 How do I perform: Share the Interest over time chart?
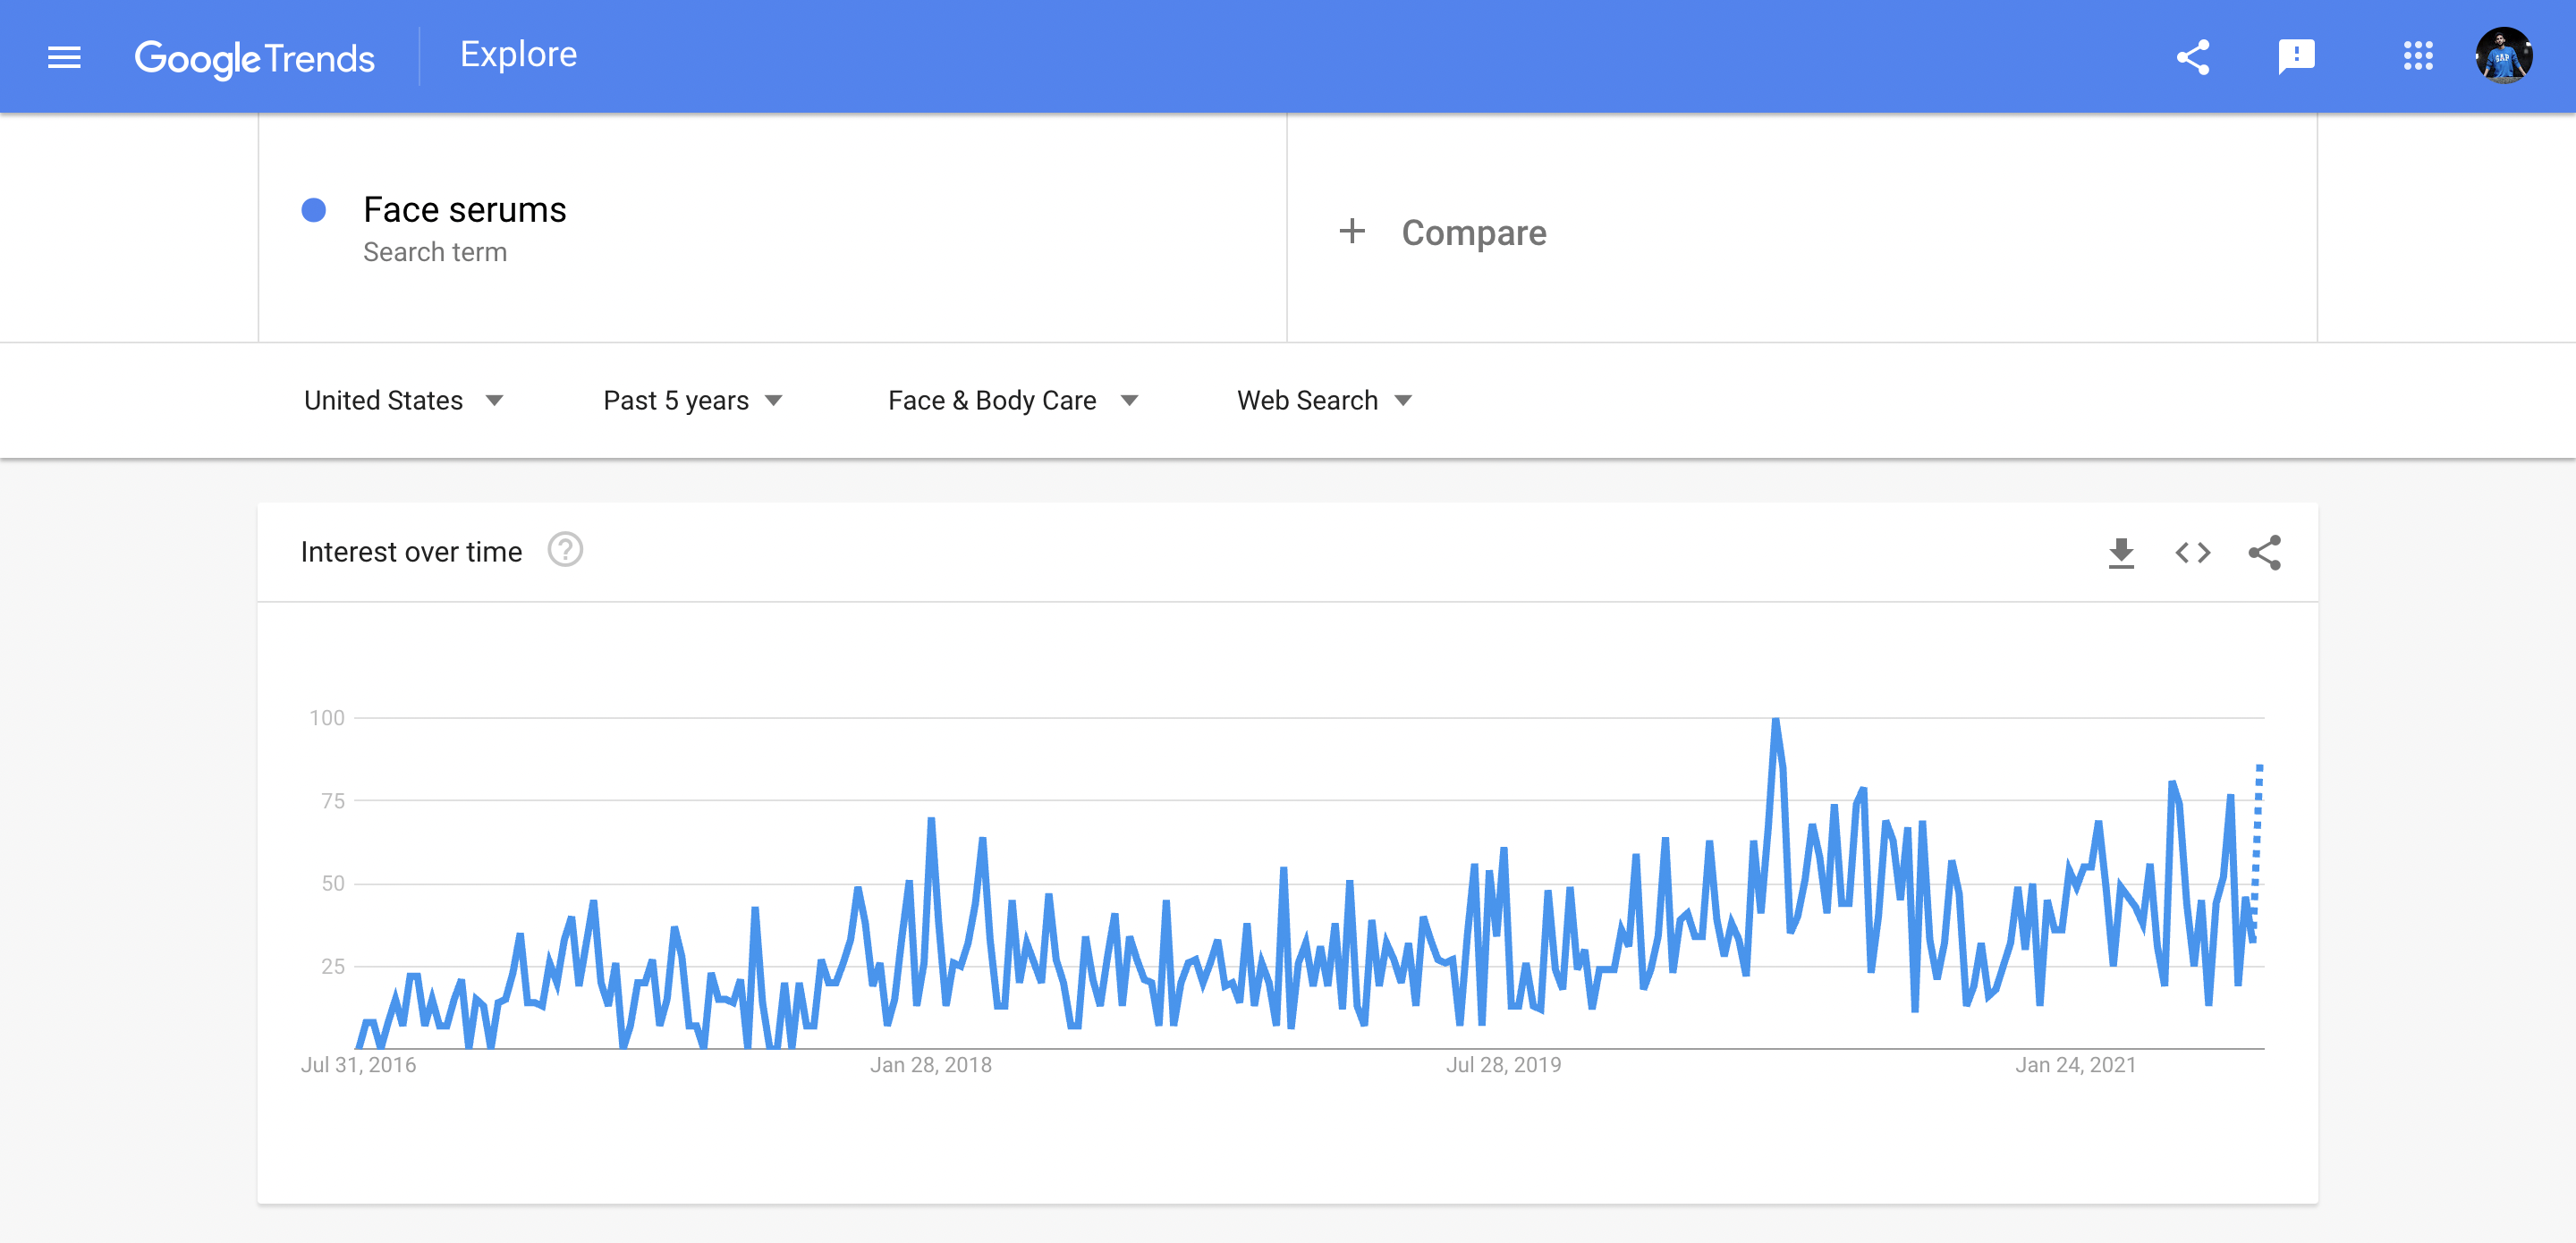pos(2264,552)
